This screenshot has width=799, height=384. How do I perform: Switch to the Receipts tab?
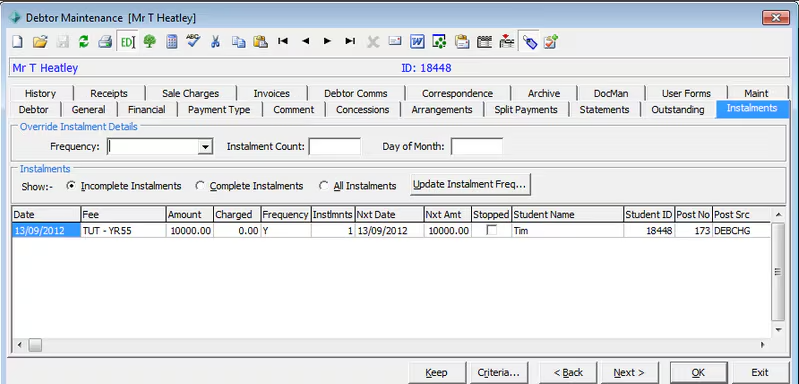(109, 93)
